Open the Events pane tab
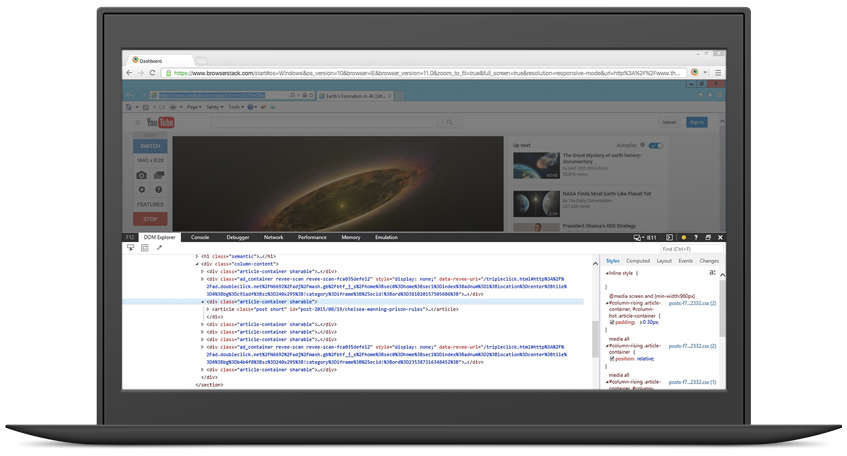Viewport: 847px width, 456px height. point(685,261)
